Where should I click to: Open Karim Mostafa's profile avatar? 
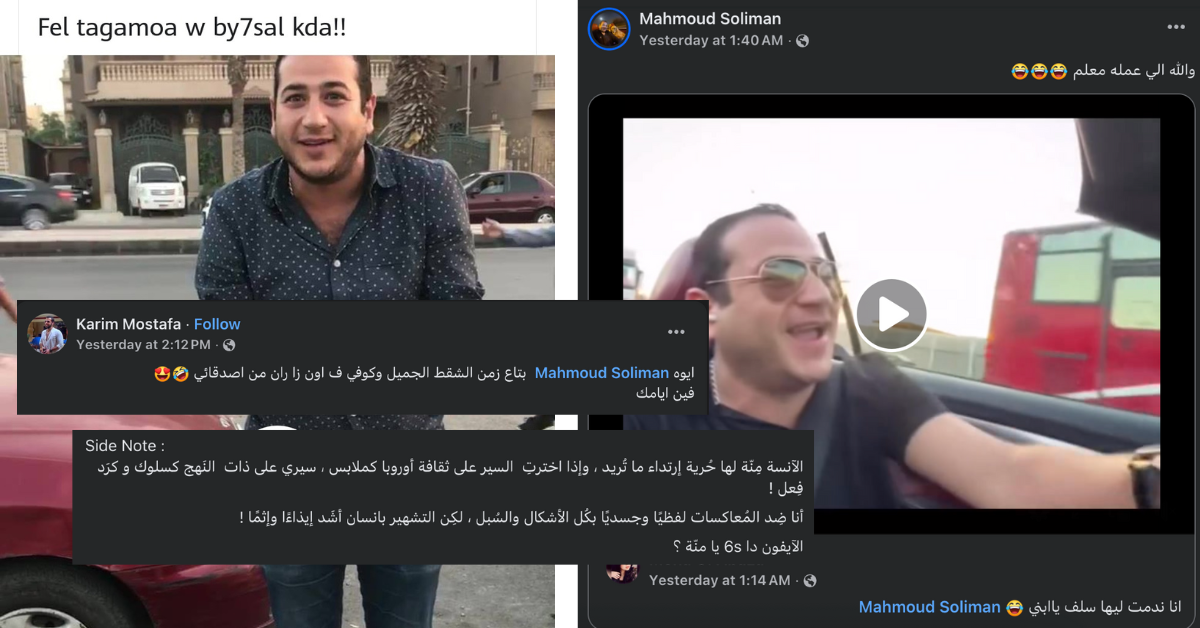coord(46,333)
